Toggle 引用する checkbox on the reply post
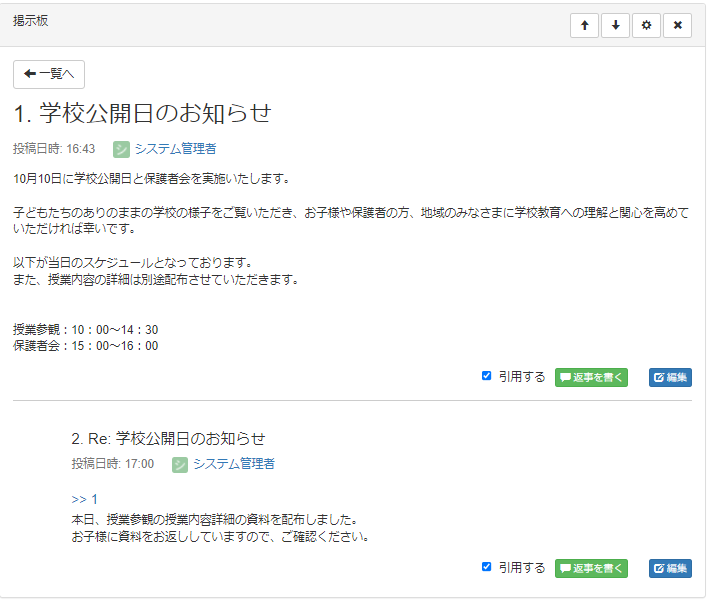712x601 pixels. (487, 567)
